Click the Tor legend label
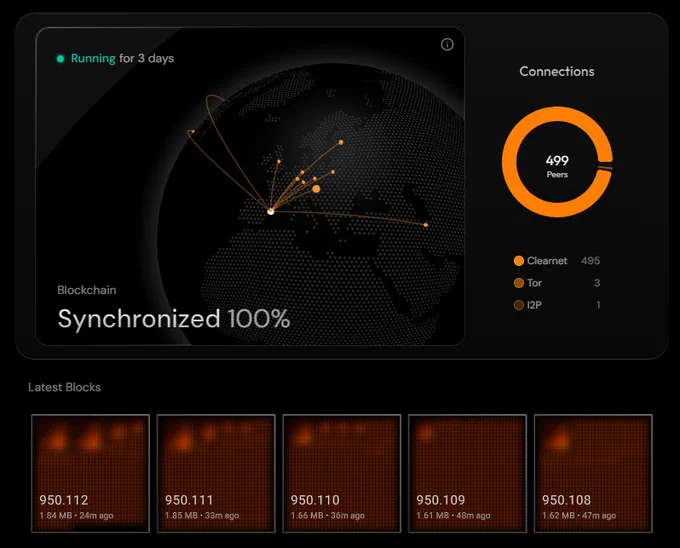The image size is (680, 548). coord(534,283)
